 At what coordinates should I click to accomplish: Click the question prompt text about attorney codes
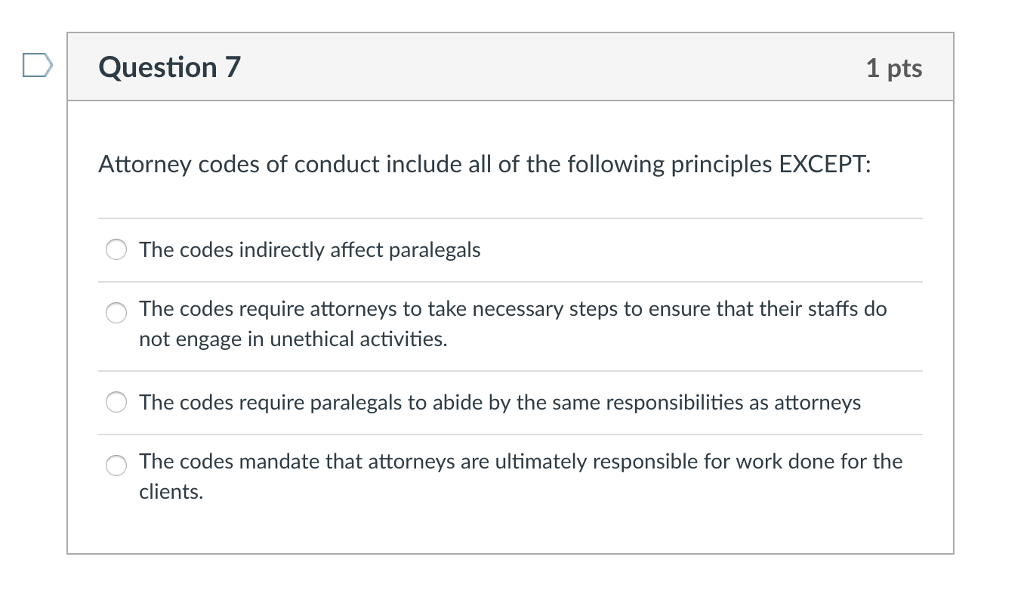coord(483,163)
